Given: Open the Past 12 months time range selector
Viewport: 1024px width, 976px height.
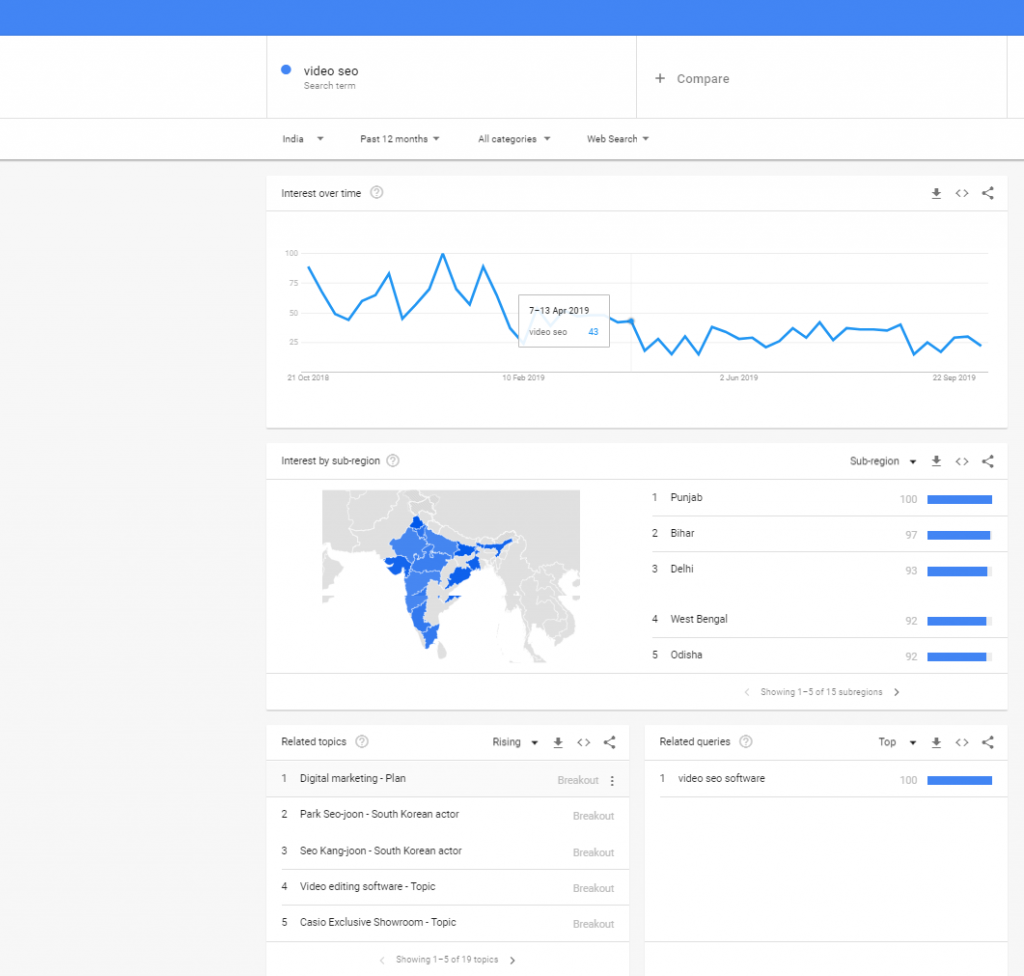Looking at the screenshot, I should point(400,139).
